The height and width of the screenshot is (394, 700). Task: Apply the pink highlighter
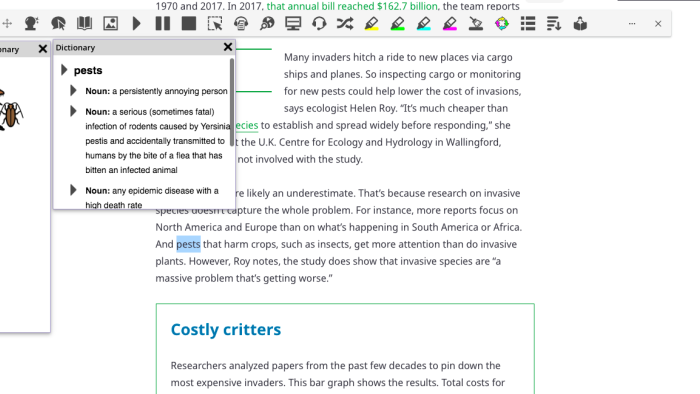(x=450, y=24)
